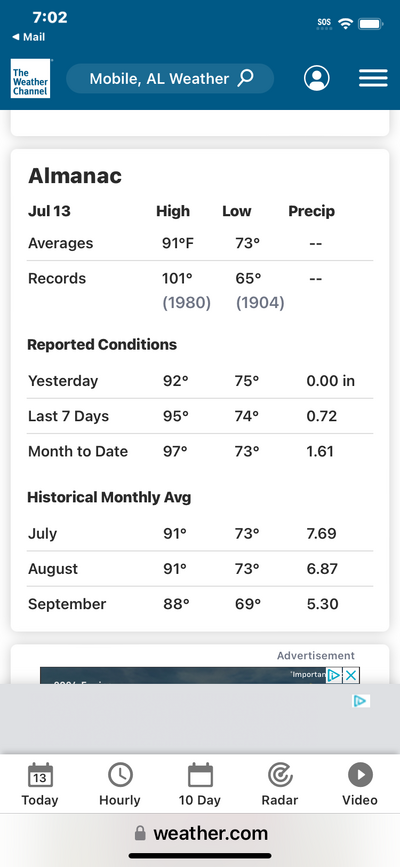Tap the weather.com address bar
Image resolution: width=400 pixels, height=867 pixels.
pos(200,833)
